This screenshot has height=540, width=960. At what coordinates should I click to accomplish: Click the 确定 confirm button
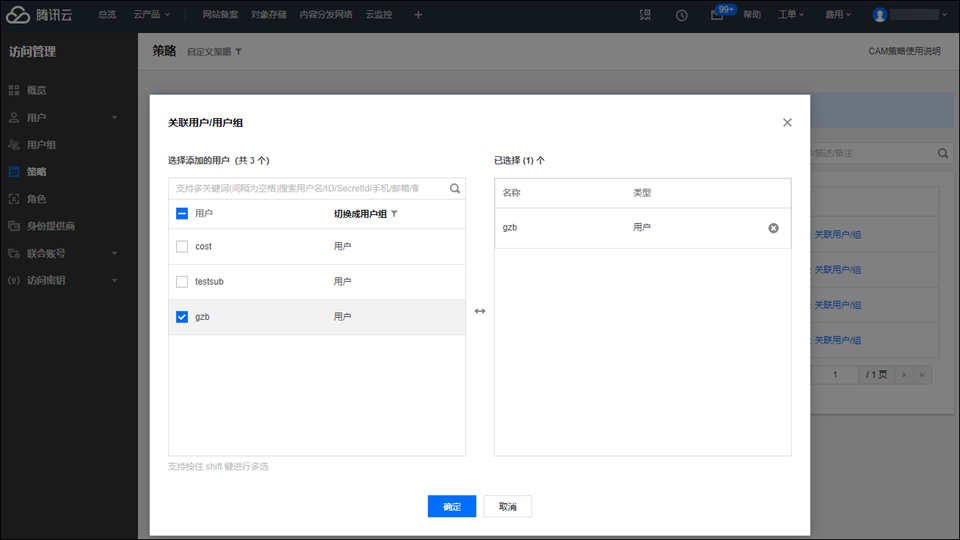tap(451, 506)
